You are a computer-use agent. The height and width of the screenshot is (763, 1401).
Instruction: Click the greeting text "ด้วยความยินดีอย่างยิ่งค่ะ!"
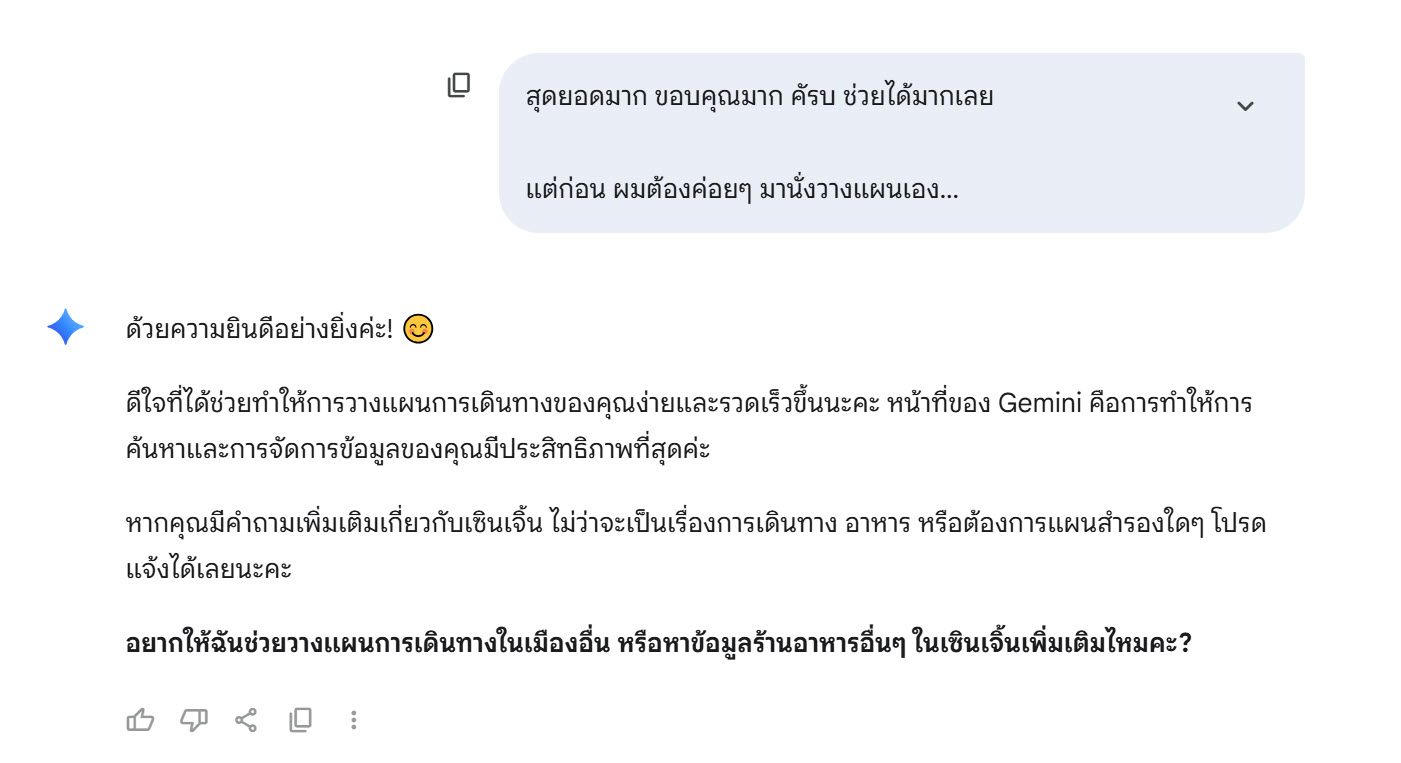point(260,329)
